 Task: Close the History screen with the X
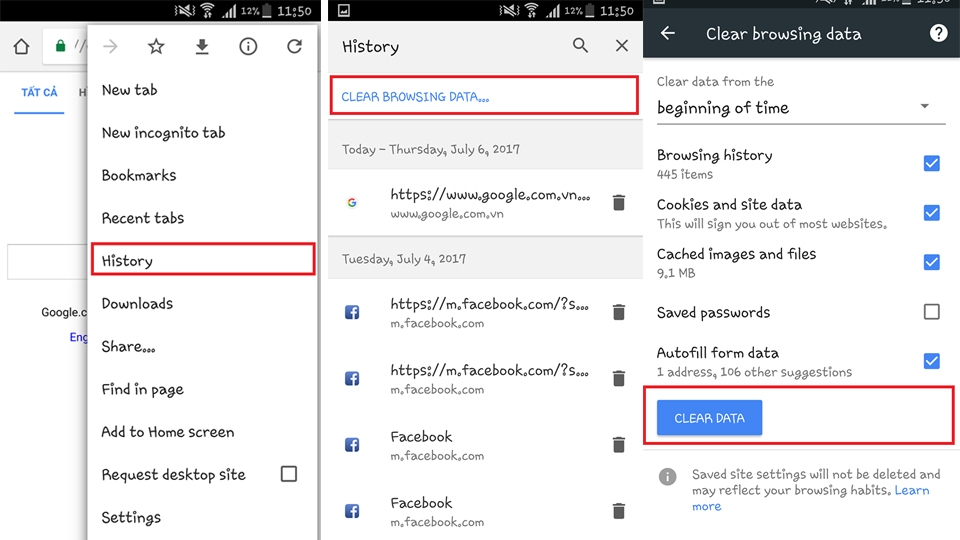pyautogui.click(x=622, y=45)
